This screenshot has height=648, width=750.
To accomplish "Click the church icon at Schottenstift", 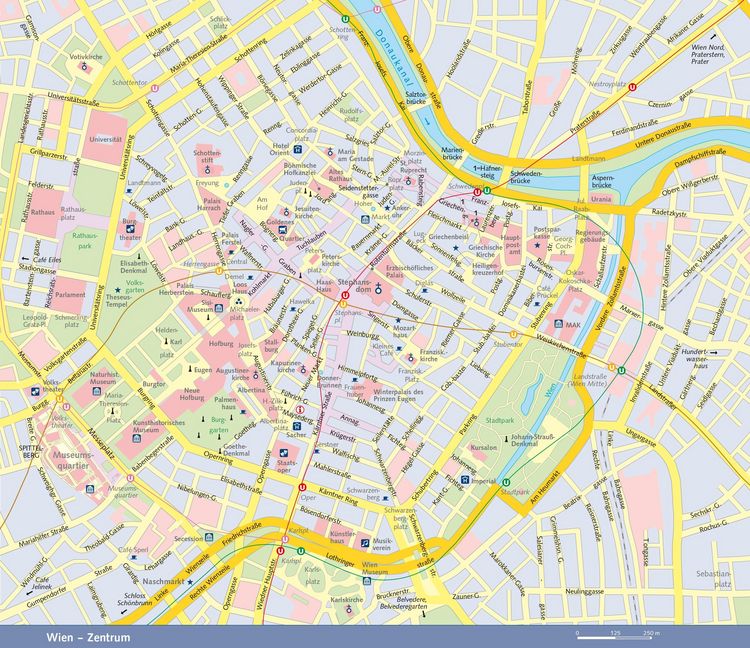I will point(208,169).
